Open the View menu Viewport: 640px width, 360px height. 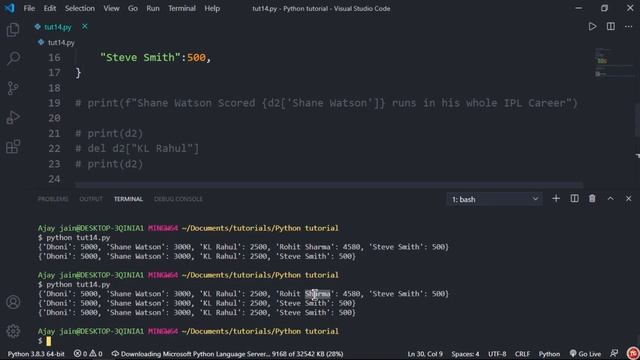(x=111, y=8)
